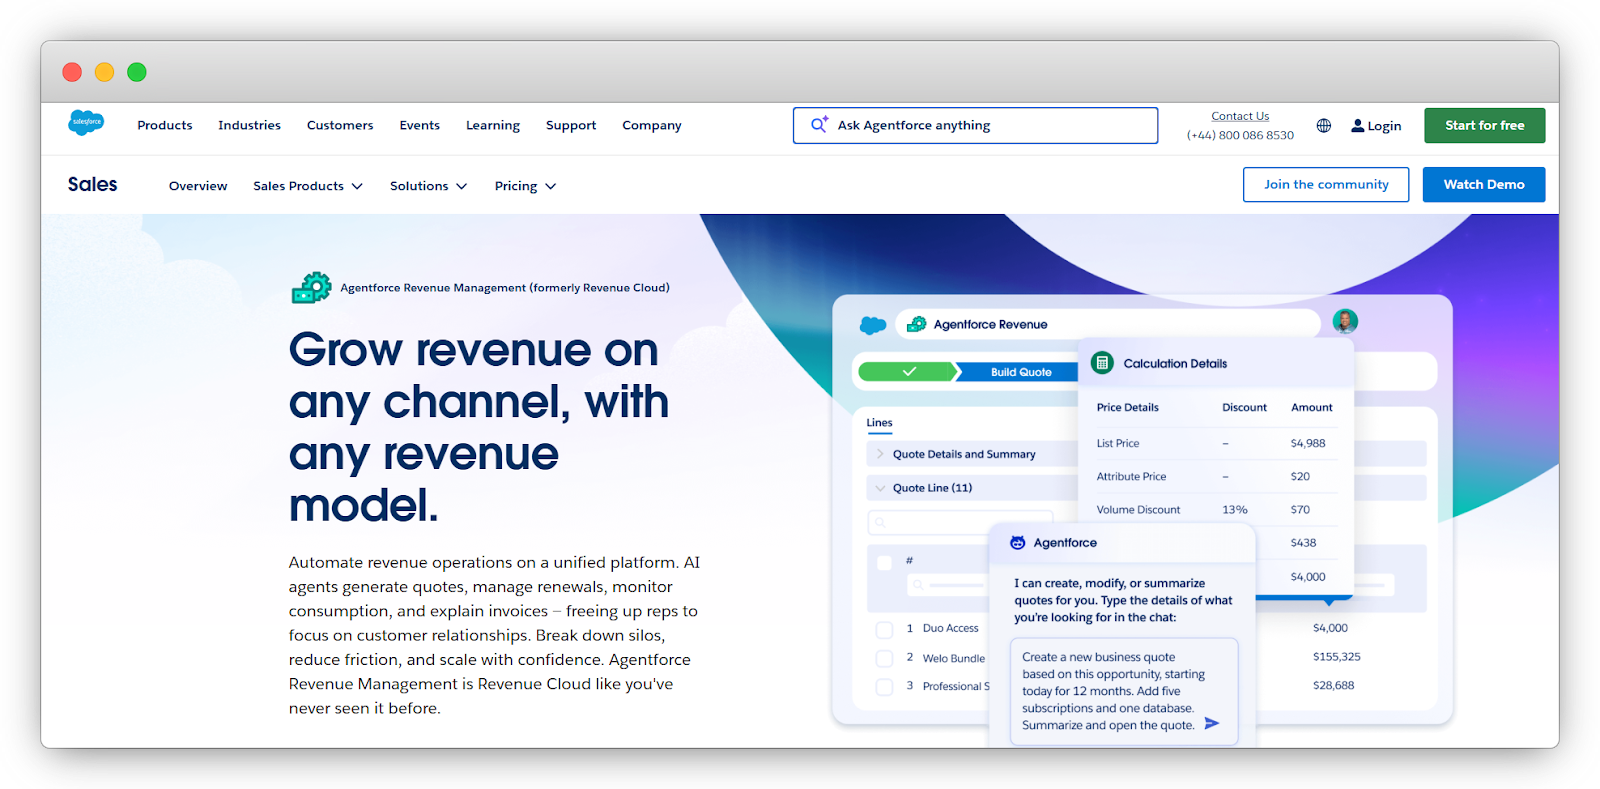
Task: Tick the Duo Access row checkbox
Action: click(884, 629)
